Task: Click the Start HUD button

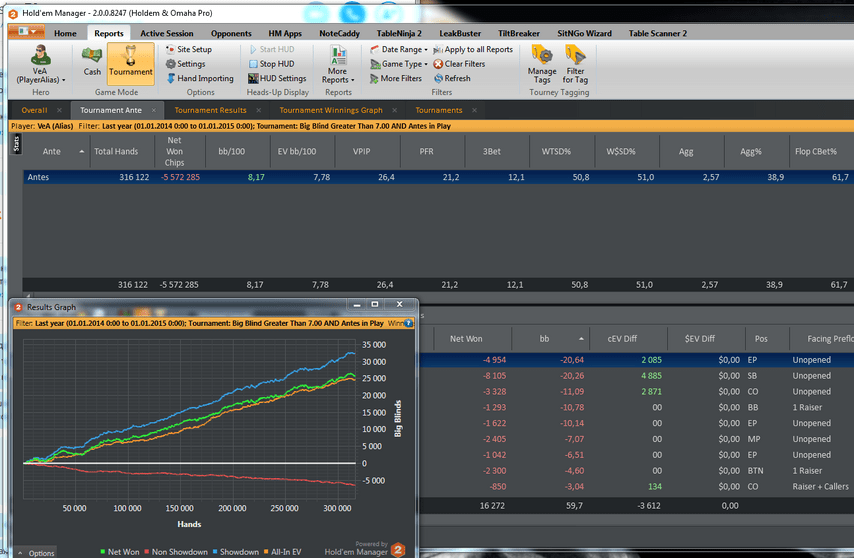Action: coord(271,49)
